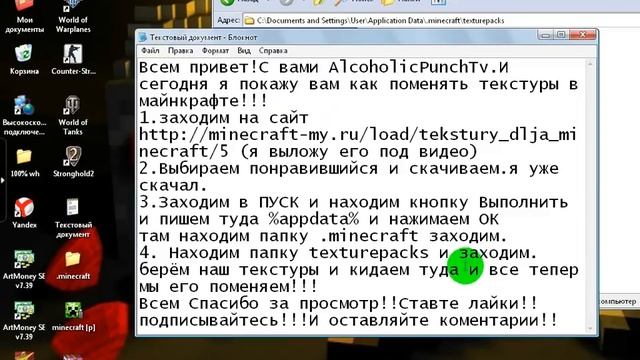The image size is (640, 360).
Task: Click Notepad vertical scrollbar up arrow
Action: pyautogui.click(x=590, y=64)
